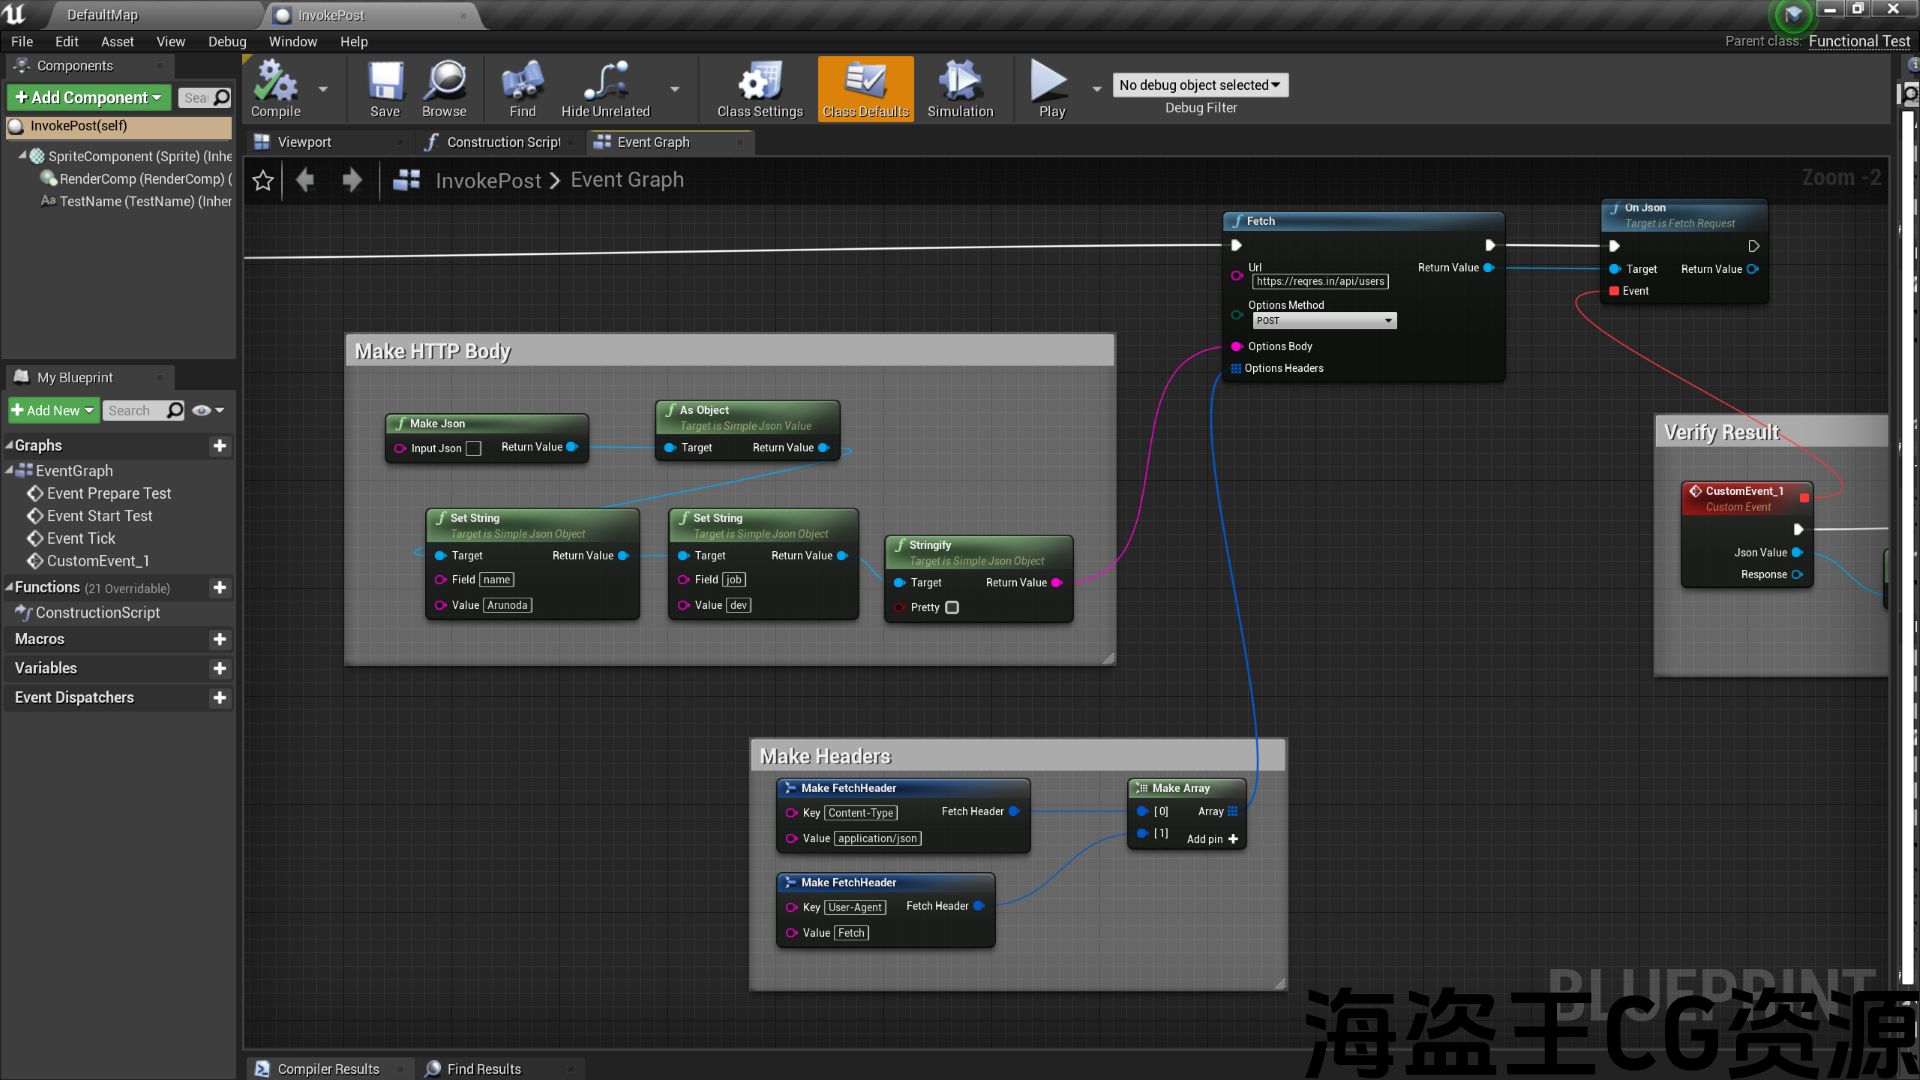Click Add pin on Make Array node
This screenshot has height=1080, width=1920.
1213,840
